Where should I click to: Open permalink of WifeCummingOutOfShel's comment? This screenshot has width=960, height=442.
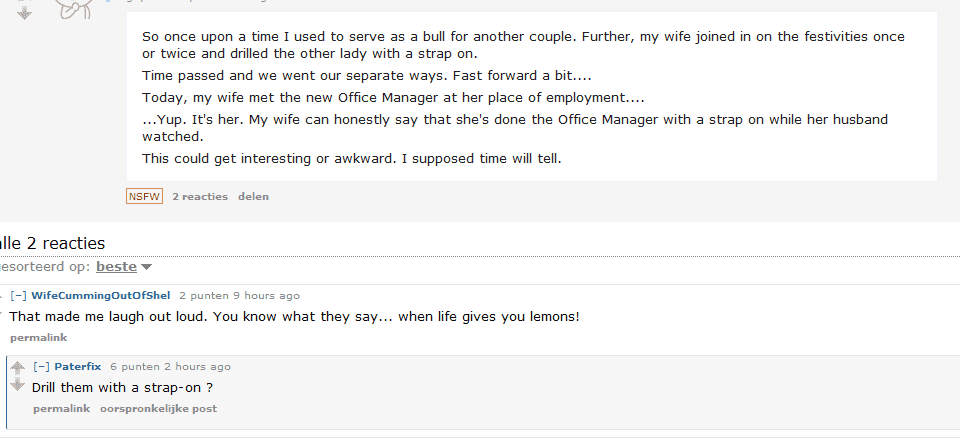pyautogui.click(x=38, y=338)
